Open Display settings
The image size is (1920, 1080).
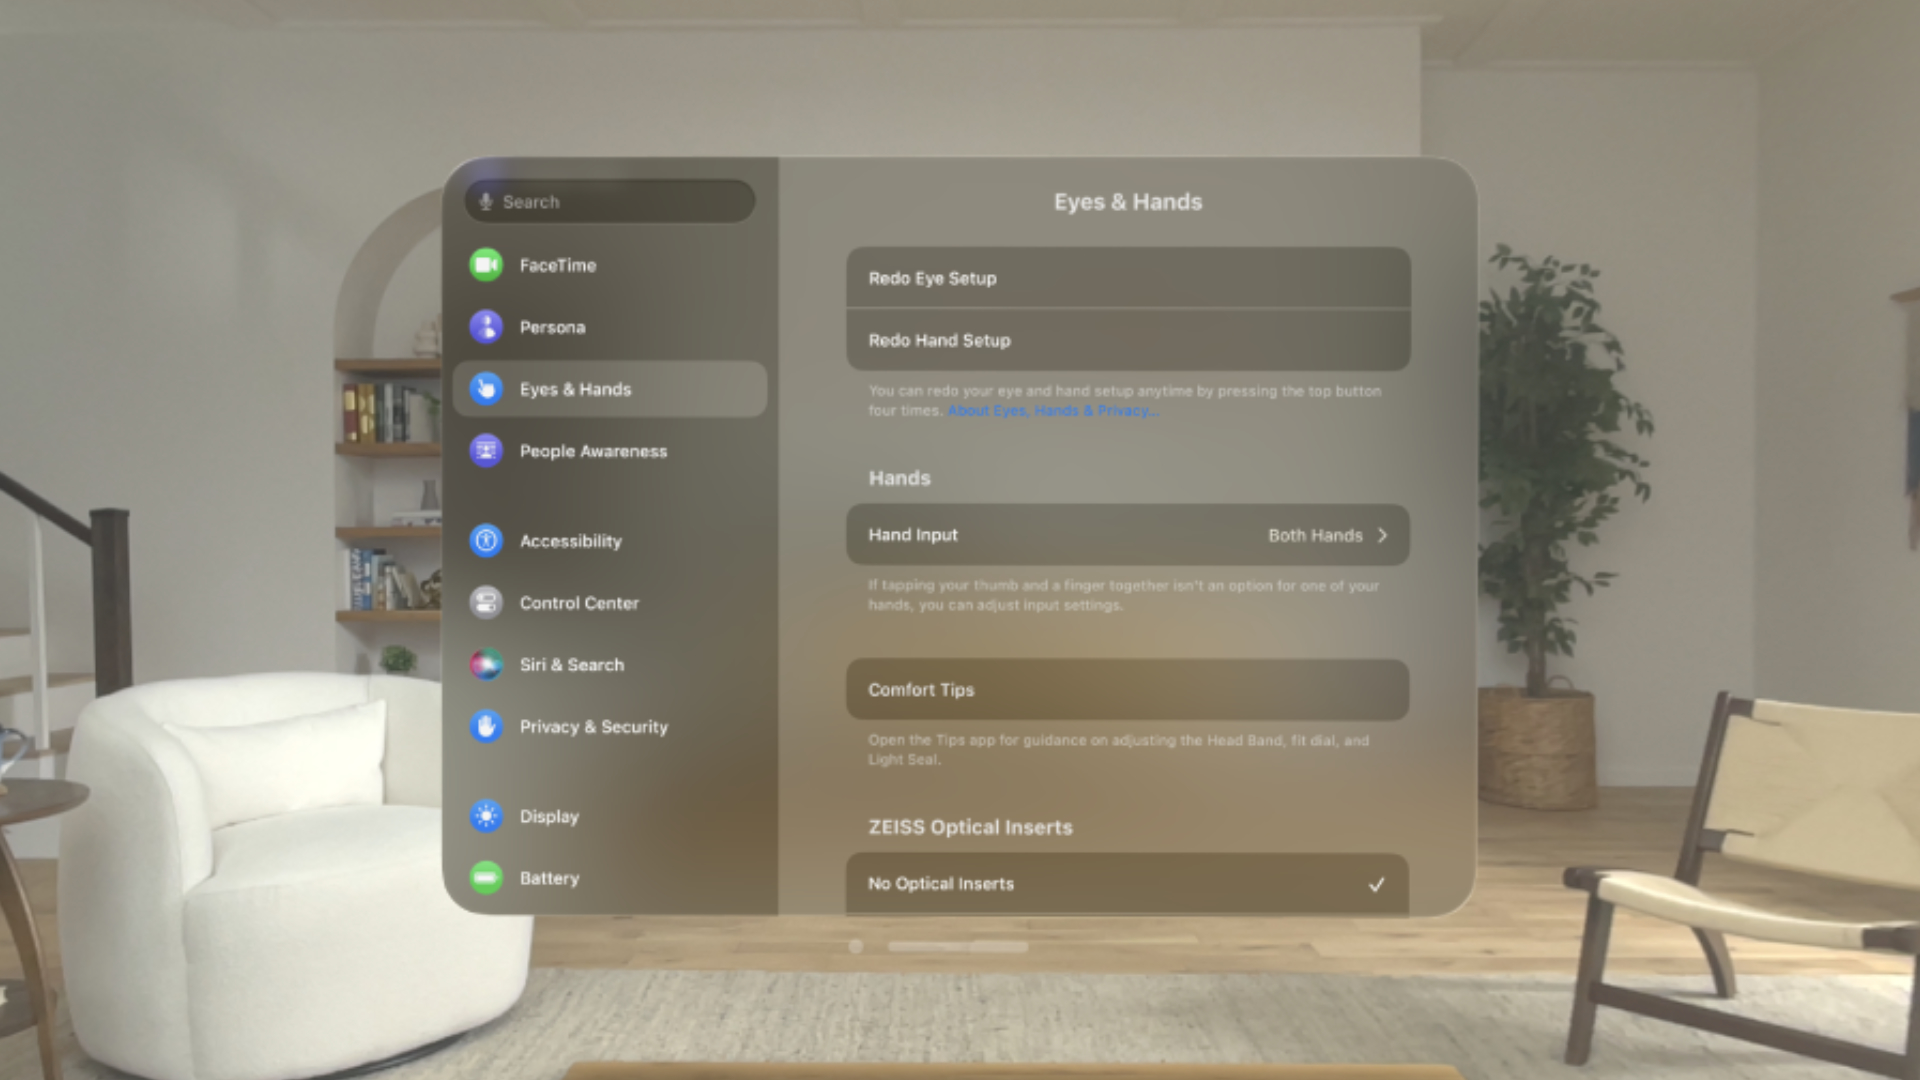click(x=547, y=815)
